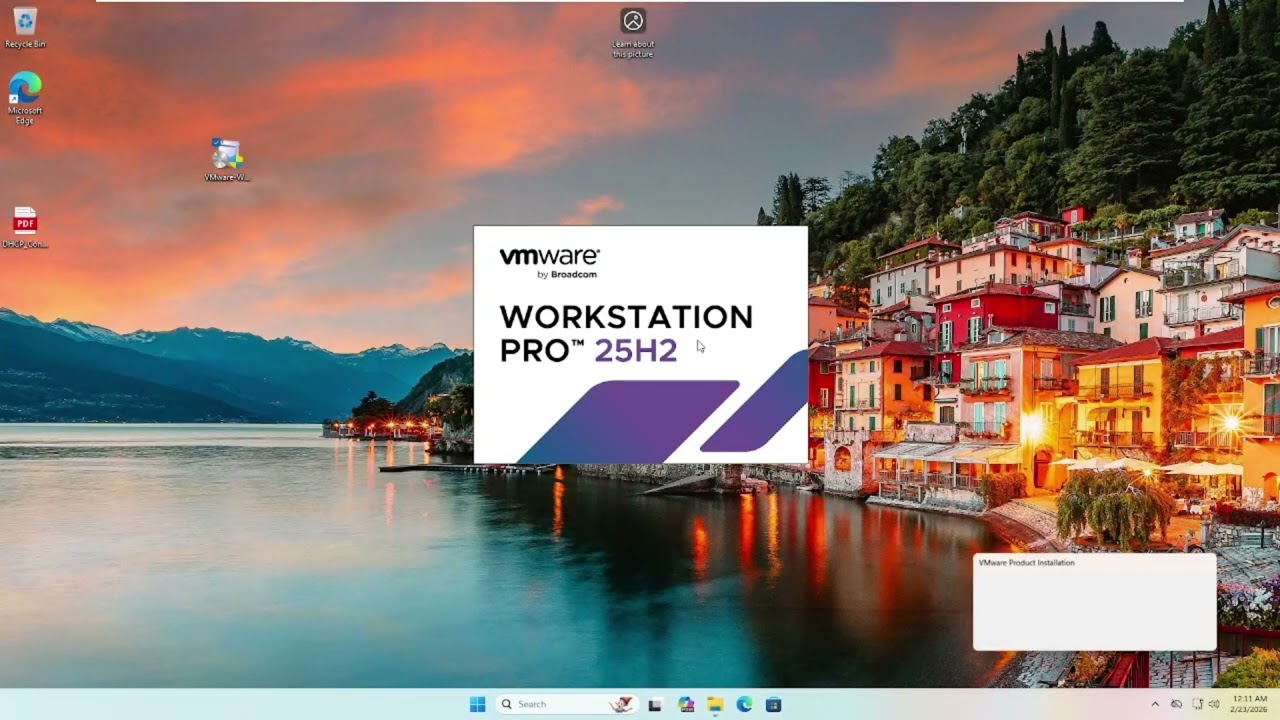Click the taskbar Search box
The height and width of the screenshot is (720, 1280).
pos(567,704)
